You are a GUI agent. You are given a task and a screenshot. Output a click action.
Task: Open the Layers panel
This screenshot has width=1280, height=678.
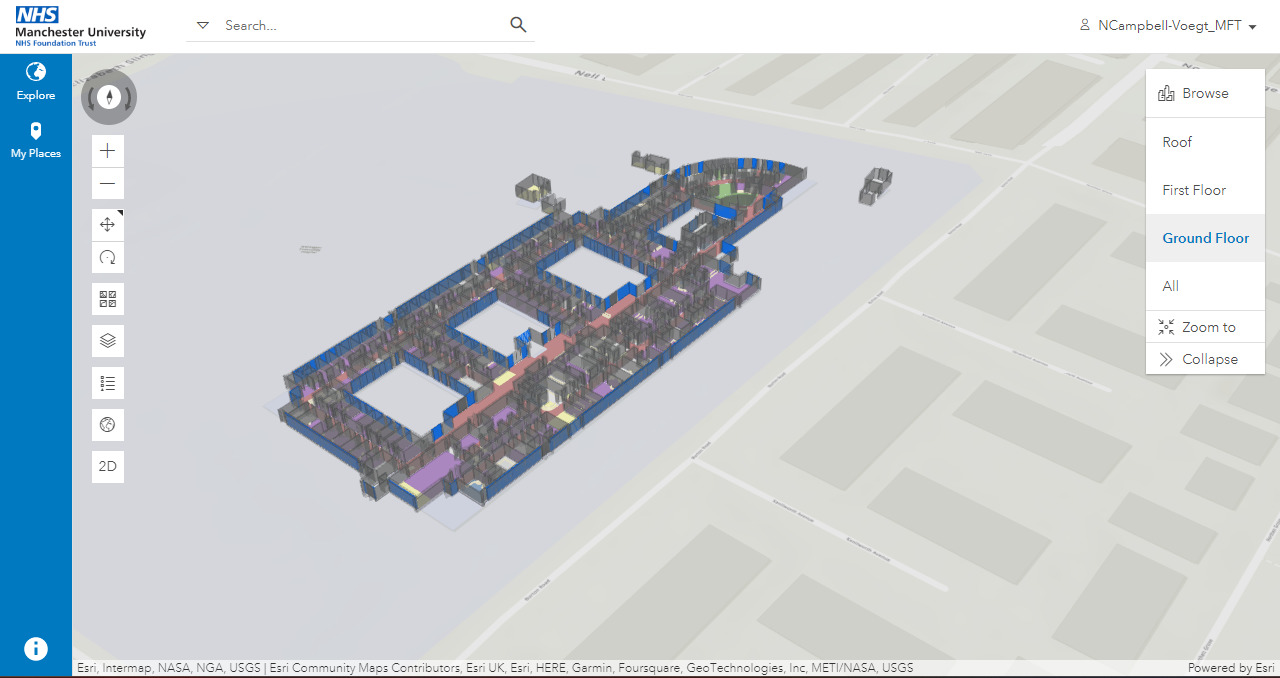point(107,340)
